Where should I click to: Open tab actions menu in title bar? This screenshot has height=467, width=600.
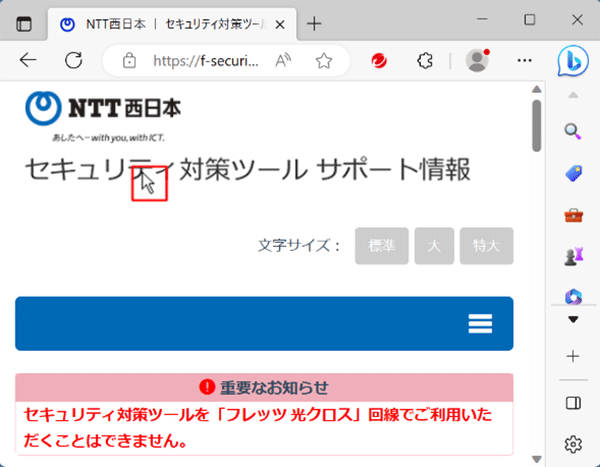(x=24, y=23)
